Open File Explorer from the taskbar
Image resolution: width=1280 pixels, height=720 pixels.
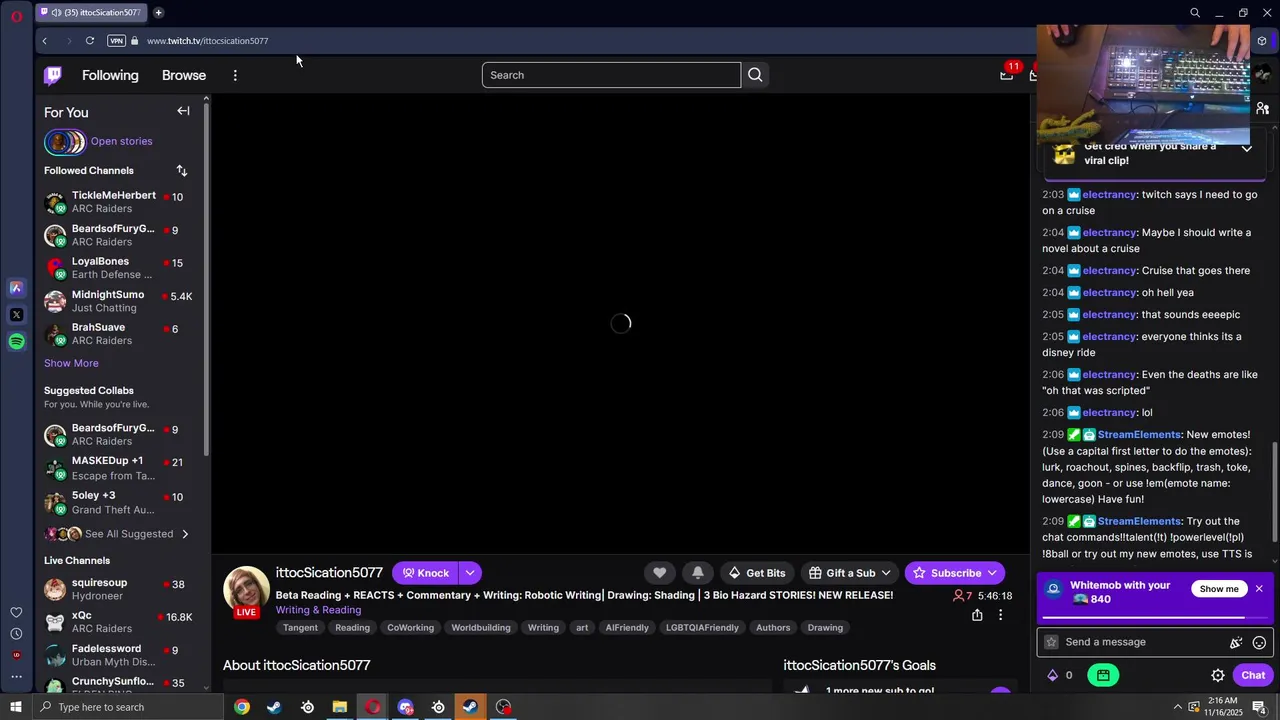[340, 707]
